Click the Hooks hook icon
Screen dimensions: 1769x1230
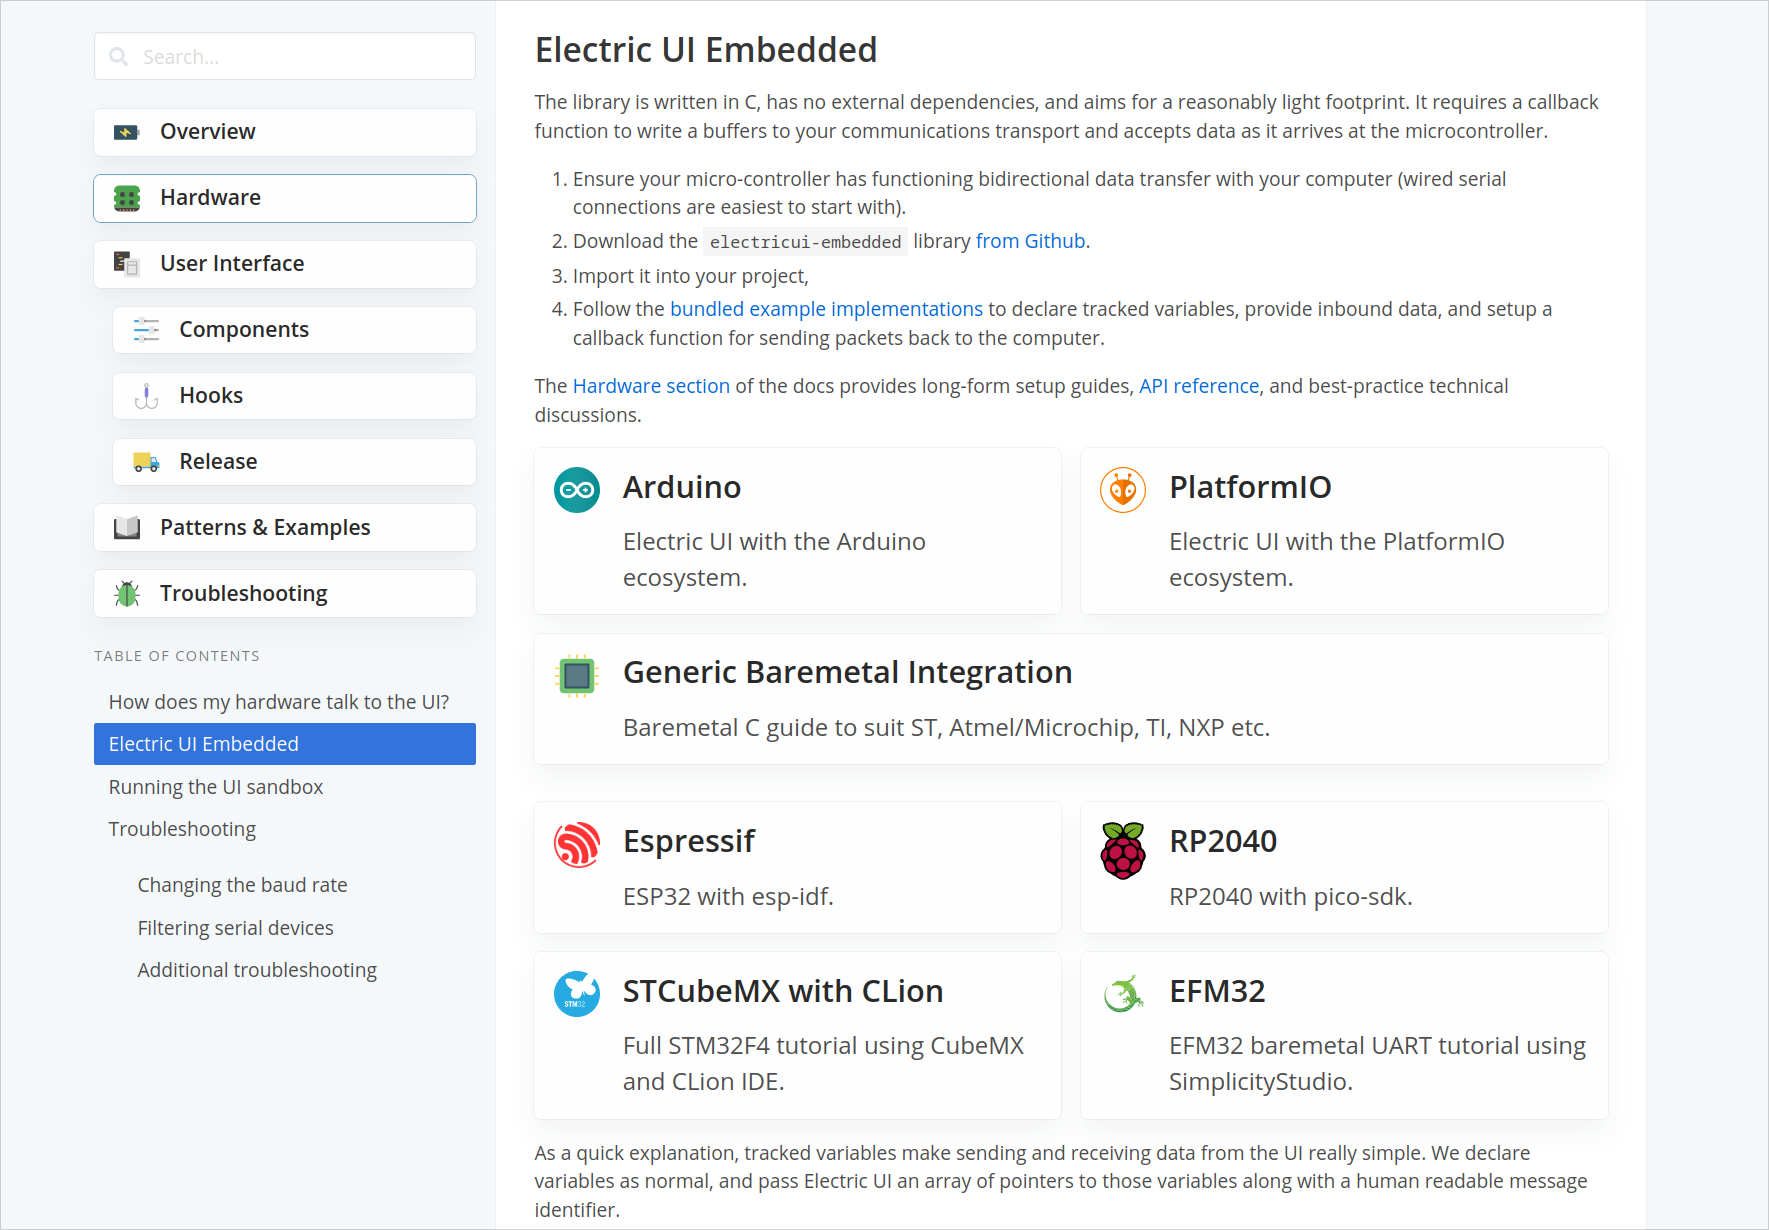click(x=146, y=396)
